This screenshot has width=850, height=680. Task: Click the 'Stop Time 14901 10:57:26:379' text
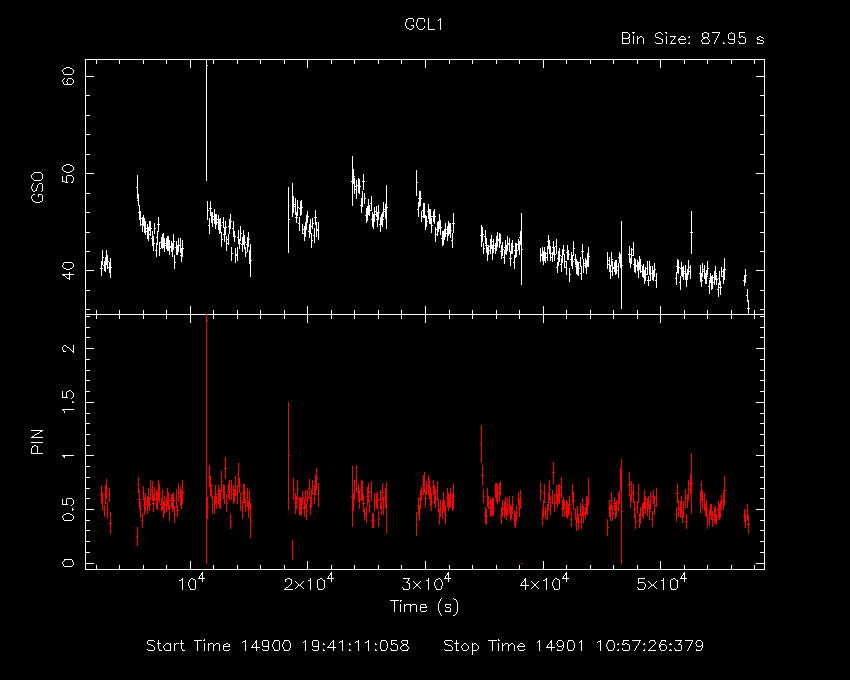(574, 646)
